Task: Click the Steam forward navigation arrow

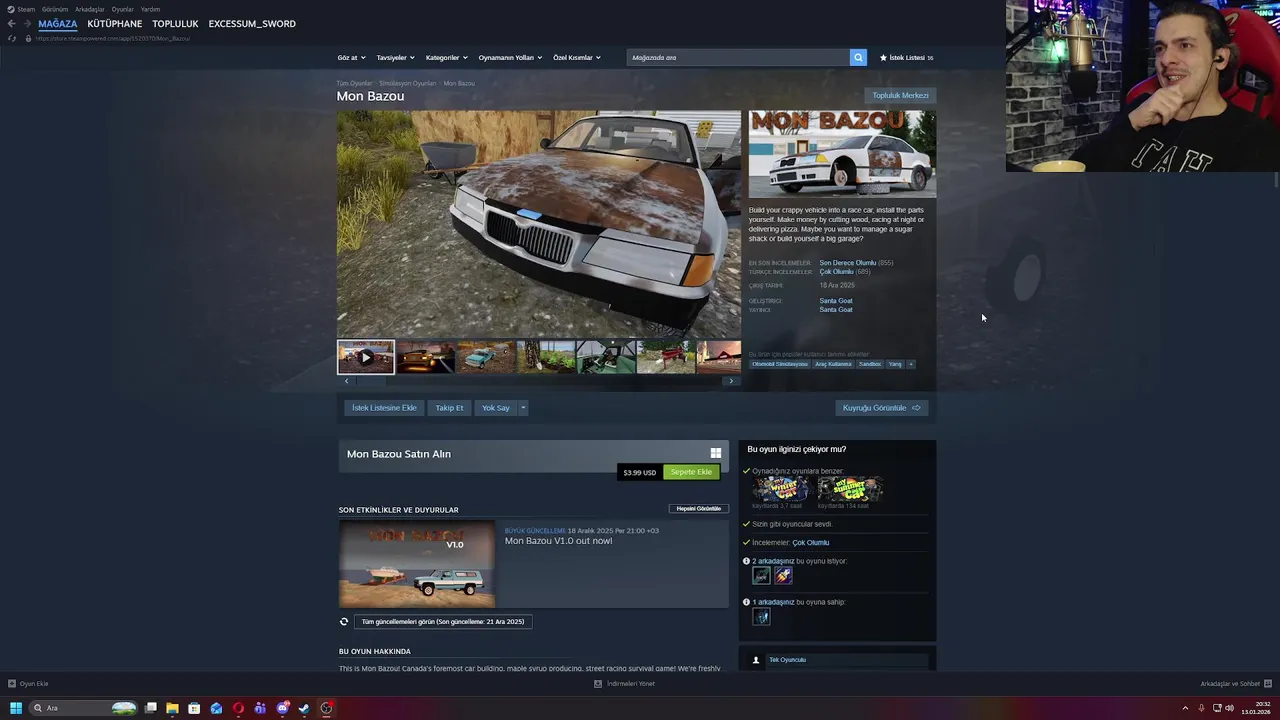Action: coord(27,24)
